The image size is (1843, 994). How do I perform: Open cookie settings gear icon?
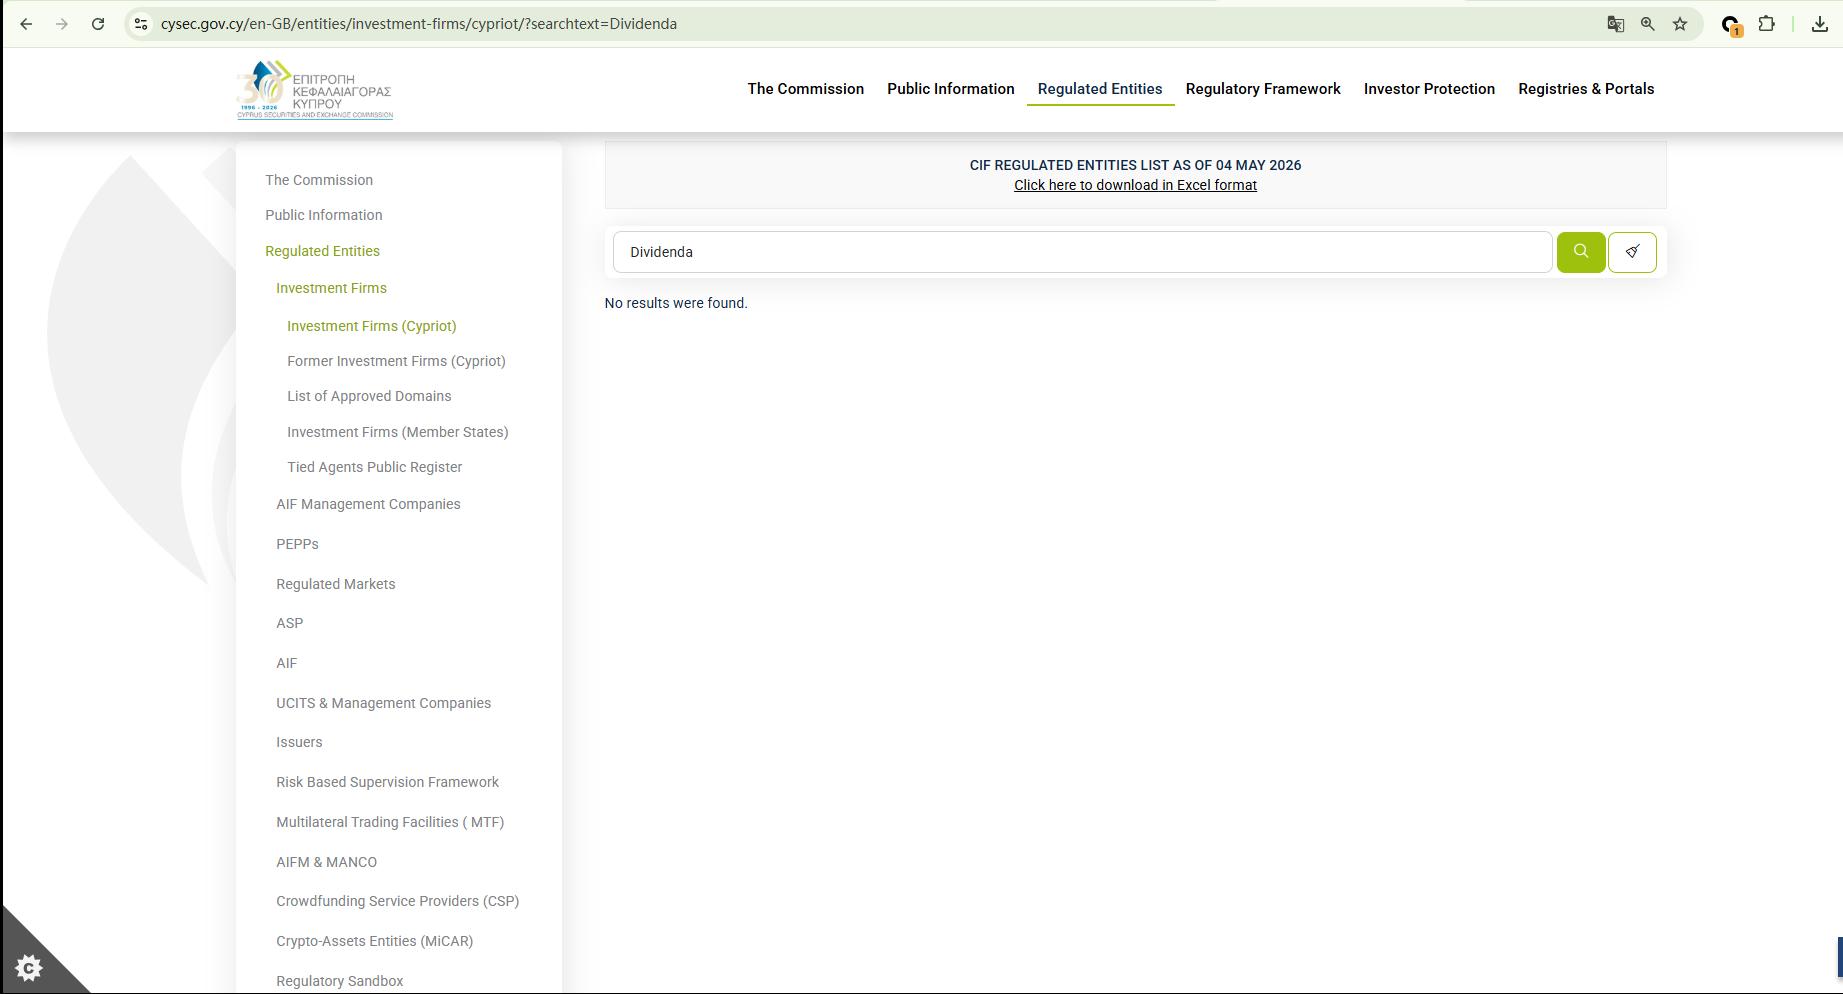pos(29,968)
